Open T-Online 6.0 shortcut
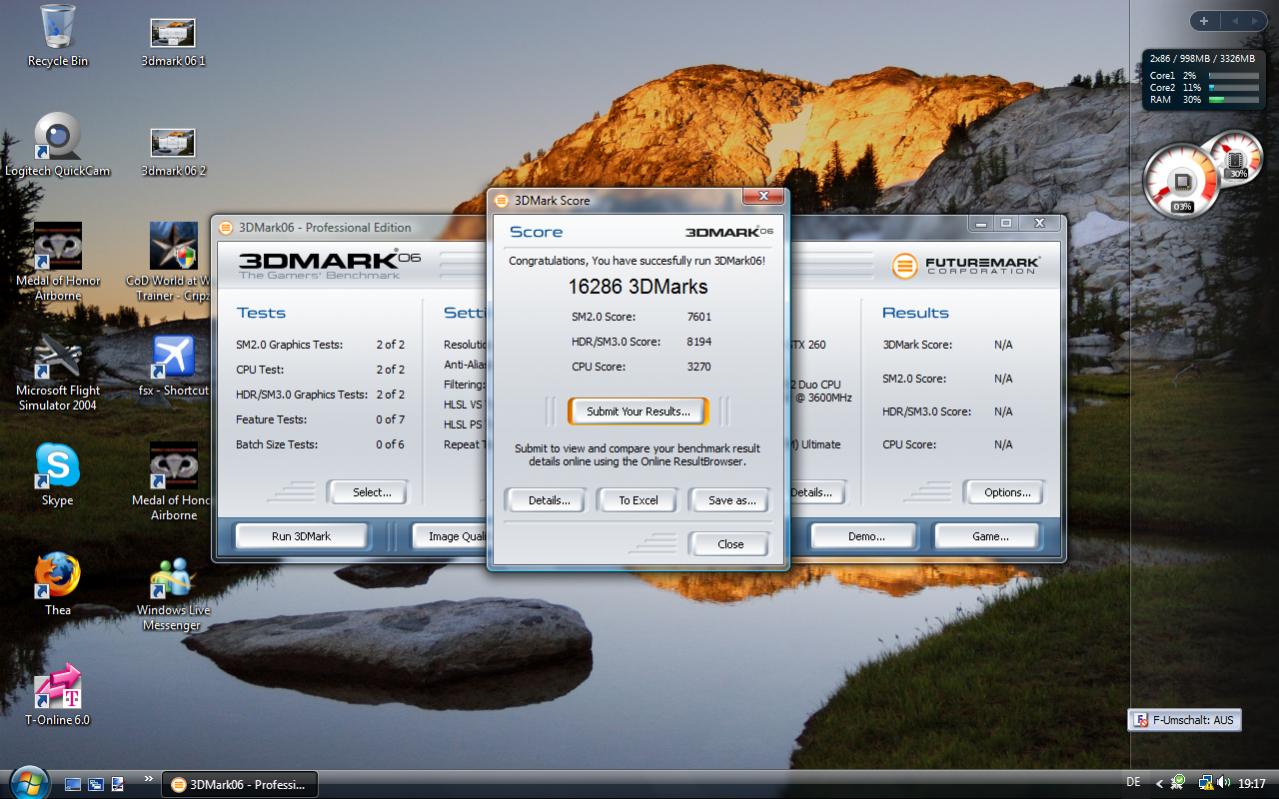 57,694
